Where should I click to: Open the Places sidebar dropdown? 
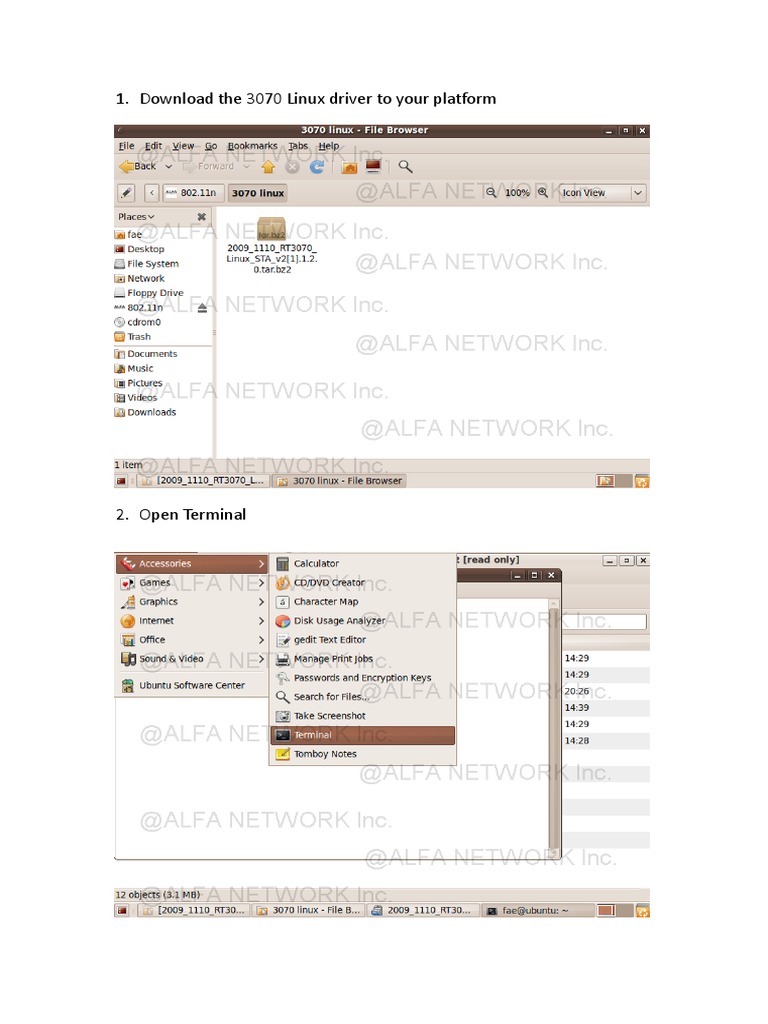[136, 217]
